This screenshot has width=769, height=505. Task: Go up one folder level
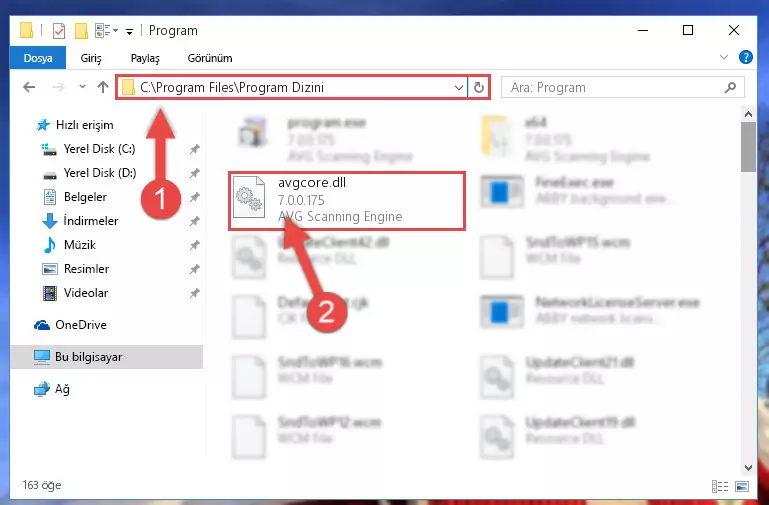click(103, 87)
